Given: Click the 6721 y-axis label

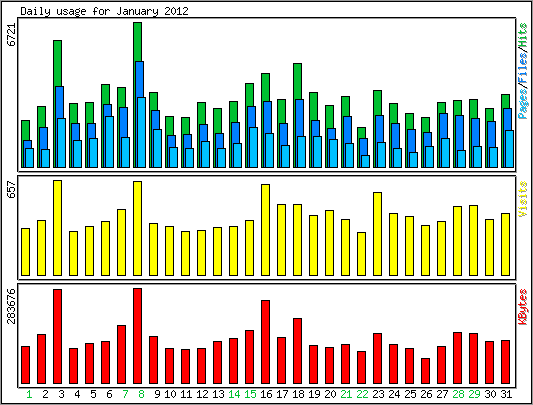Looking at the screenshot, I should tap(12, 35).
